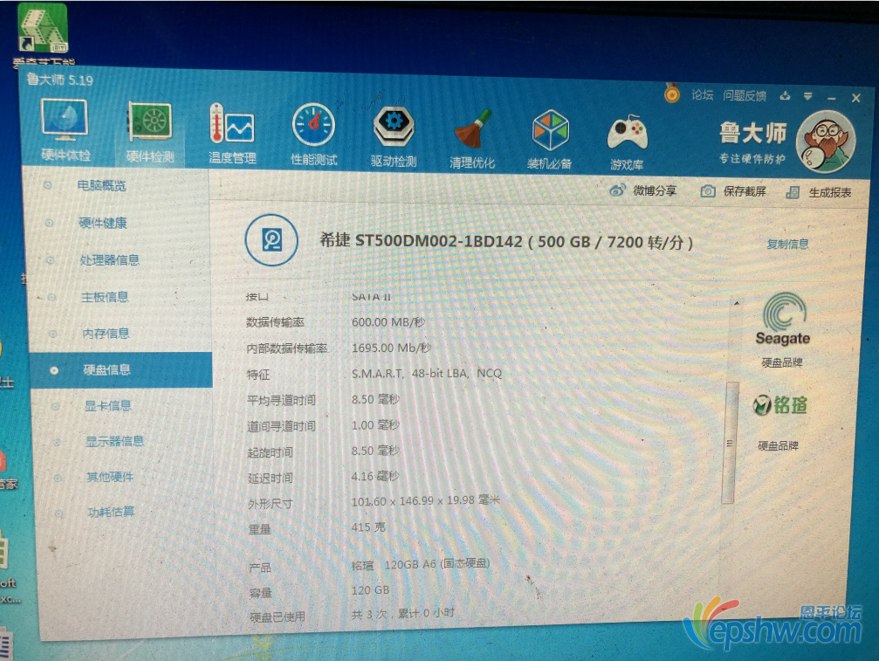
Task: Click the window title "鲁大师 5.19"
Action: click(x=59, y=80)
